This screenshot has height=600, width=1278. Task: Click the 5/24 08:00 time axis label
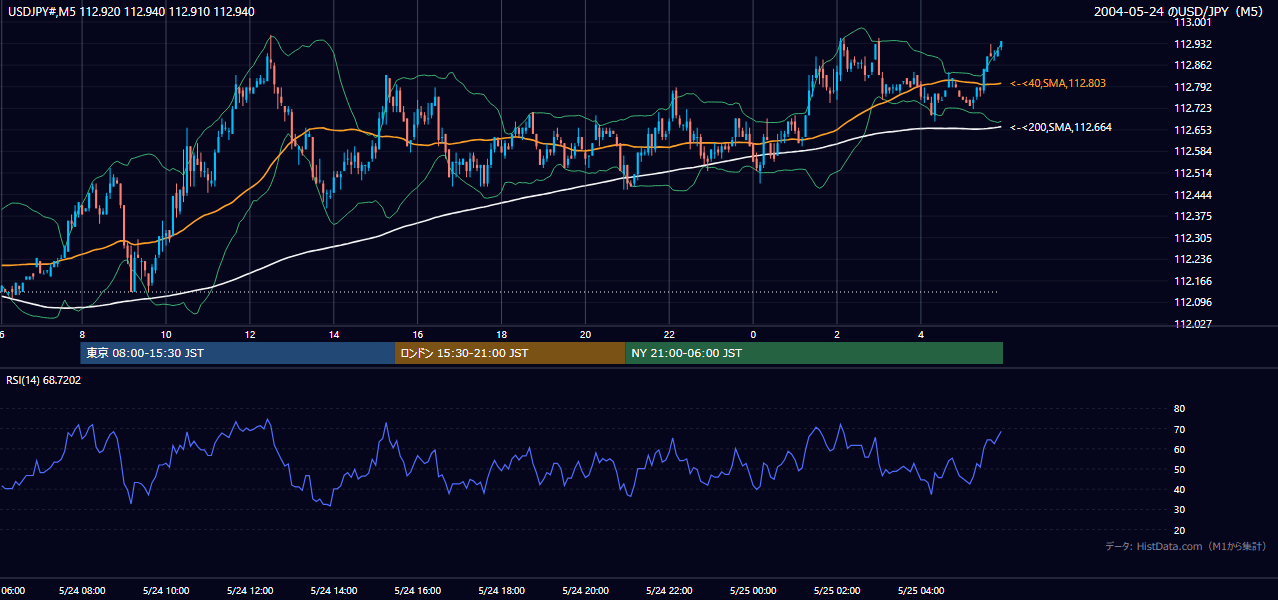[x=82, y=590]
